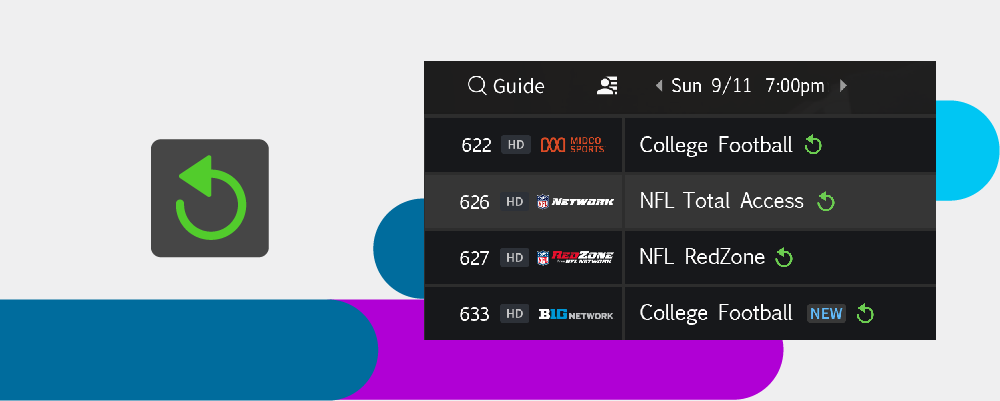
Task: Select College Football on Midco Sports row
Action: (715, 145)
